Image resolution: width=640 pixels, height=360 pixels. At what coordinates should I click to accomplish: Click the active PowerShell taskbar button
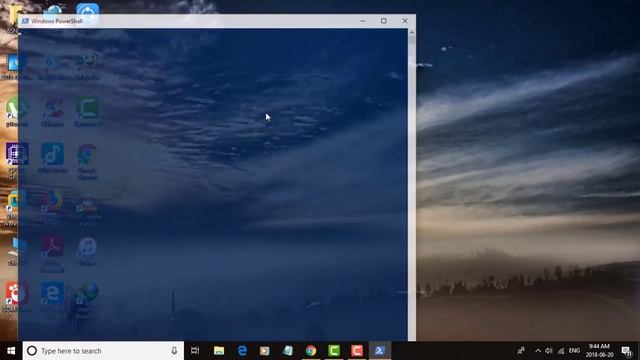point(380,351)
